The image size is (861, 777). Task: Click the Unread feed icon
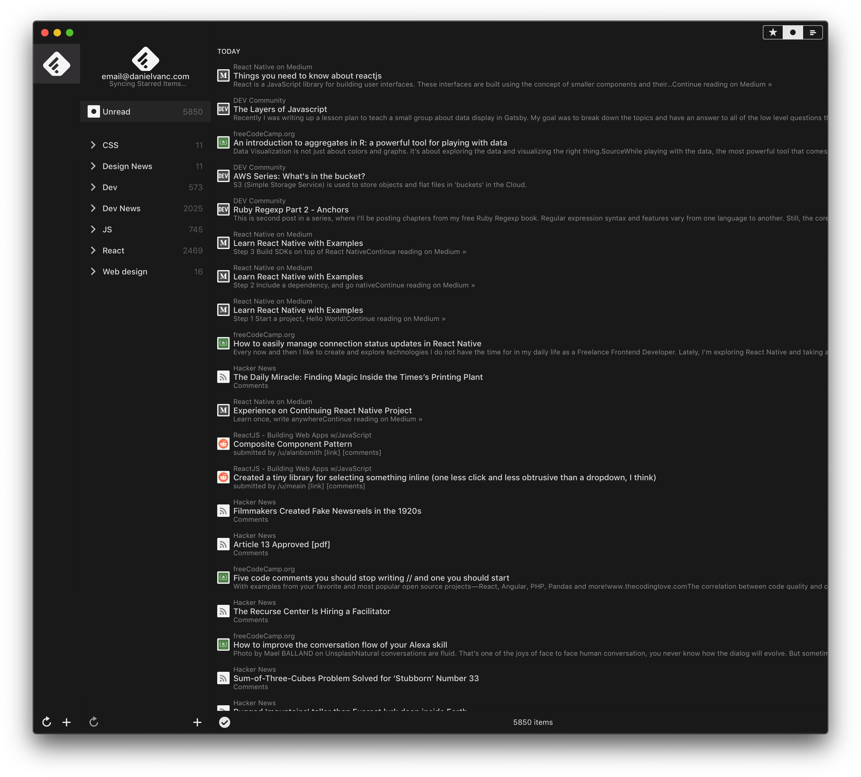pyautogui.click(x=94, y=111)
